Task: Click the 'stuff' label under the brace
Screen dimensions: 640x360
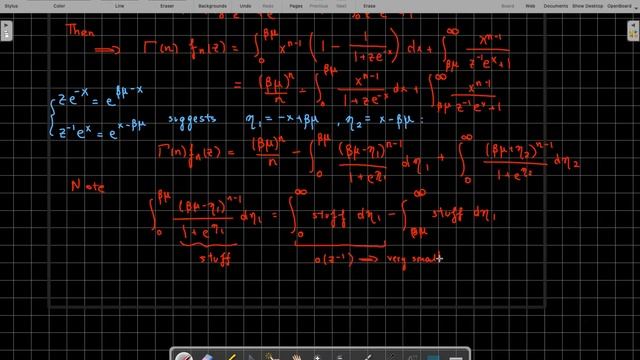Action: pos(215,258)
